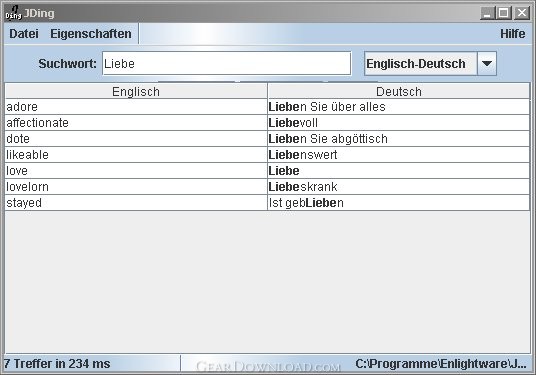Image resolution: width=536 pixels, height=375 pixels.
Task: Select the 'stayed' cell
Action: click(x=136, y=203)
